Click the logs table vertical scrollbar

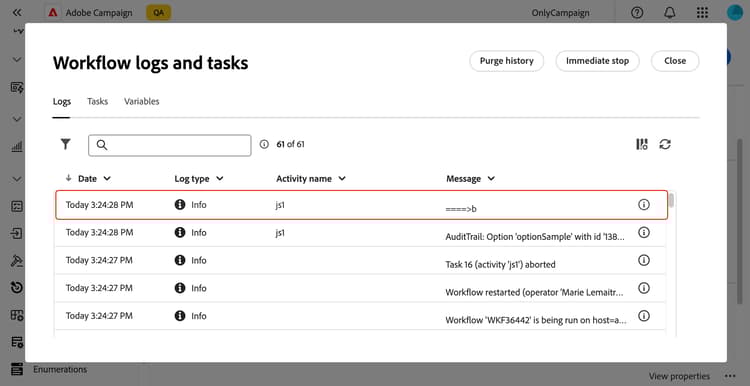[x=672, y=200]
